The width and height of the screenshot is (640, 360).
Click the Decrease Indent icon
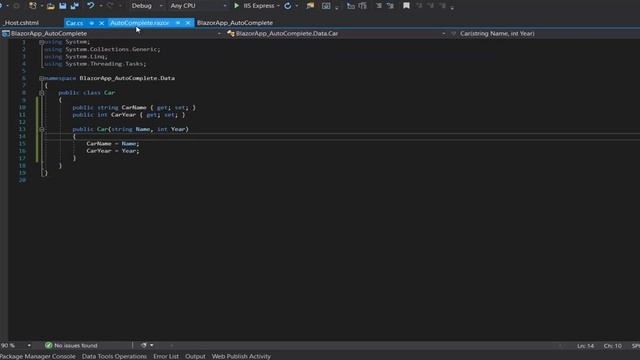[351, 6]
